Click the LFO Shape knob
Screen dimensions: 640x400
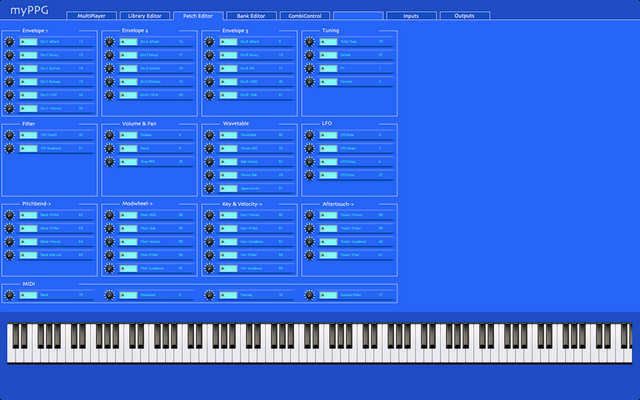pyautogui.click(x=309, y=148)
